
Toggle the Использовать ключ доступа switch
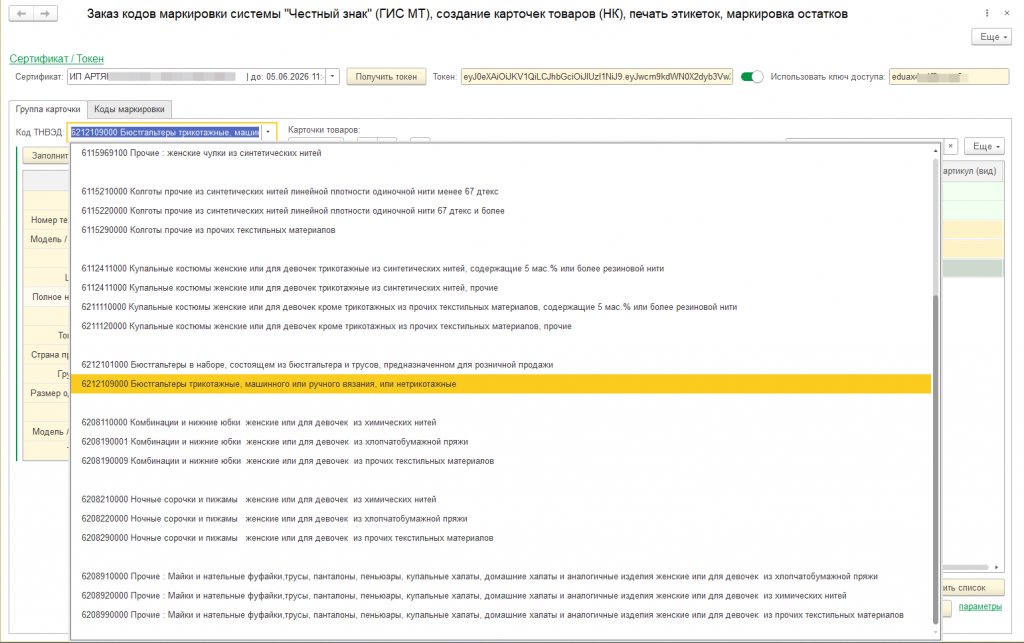pyautogui.click(x=752, y=76)
